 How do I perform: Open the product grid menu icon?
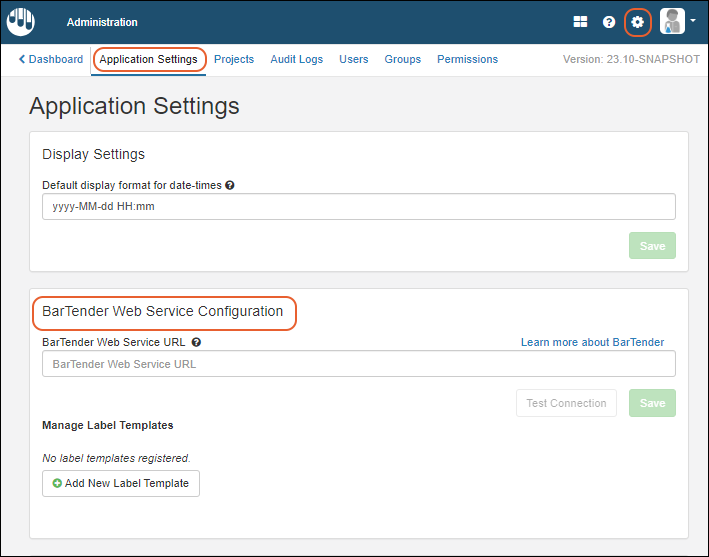580,22
